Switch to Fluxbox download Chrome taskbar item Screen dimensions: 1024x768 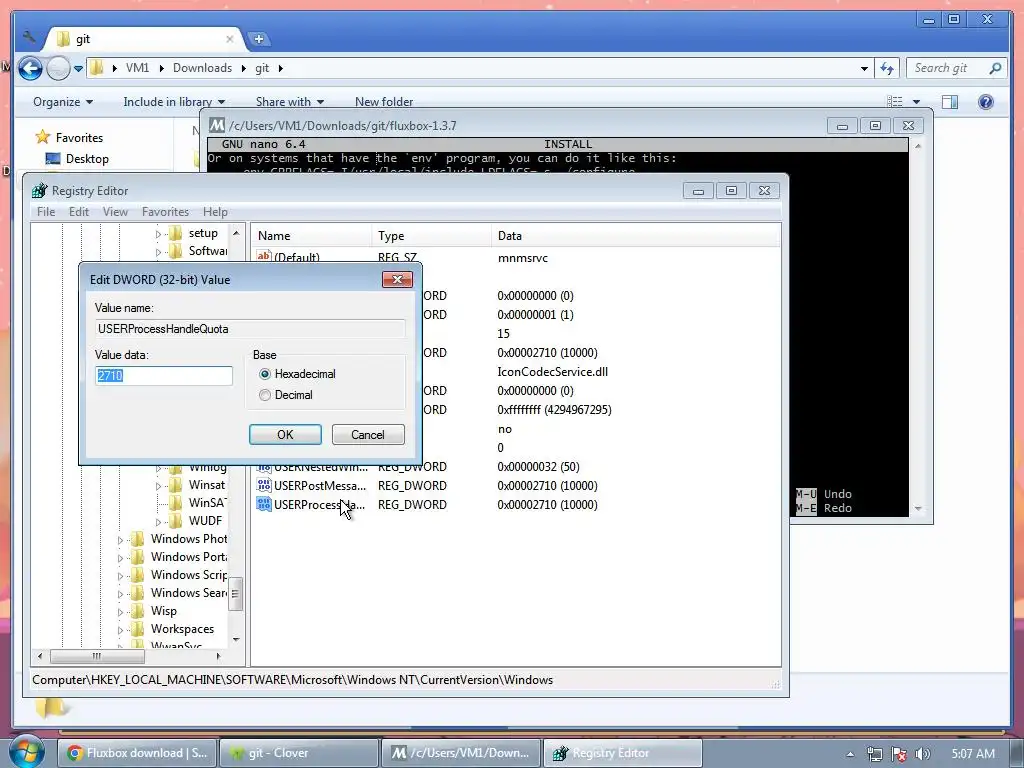point(137,753)
